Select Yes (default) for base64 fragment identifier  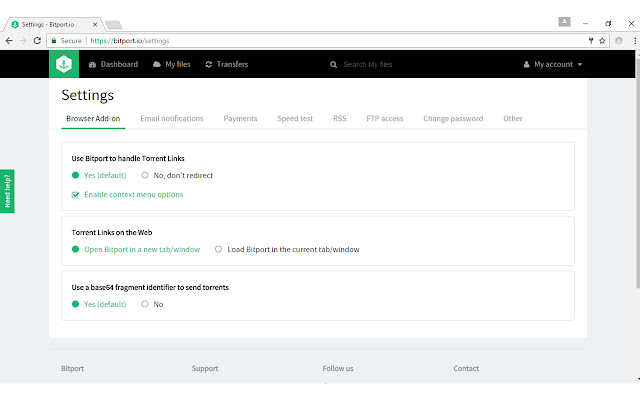(x=75, y=304)
